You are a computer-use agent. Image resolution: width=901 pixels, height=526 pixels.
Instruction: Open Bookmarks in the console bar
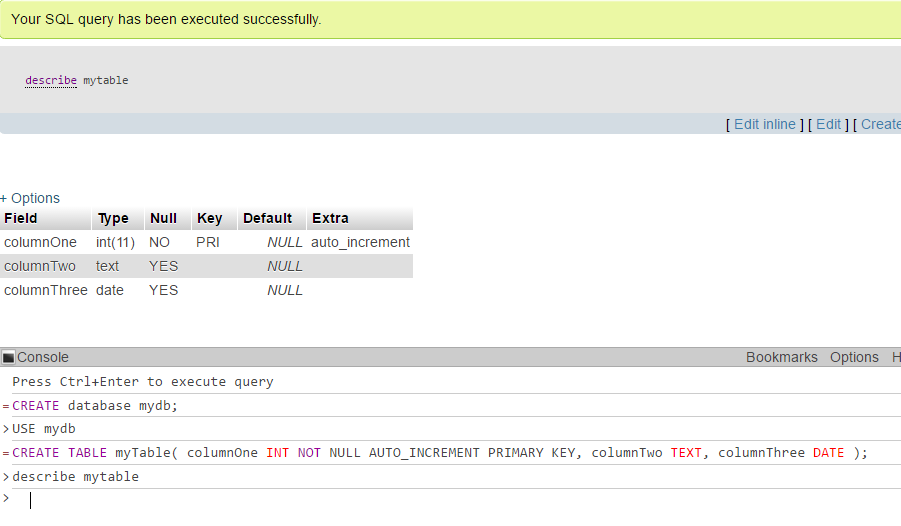(781, 357)
